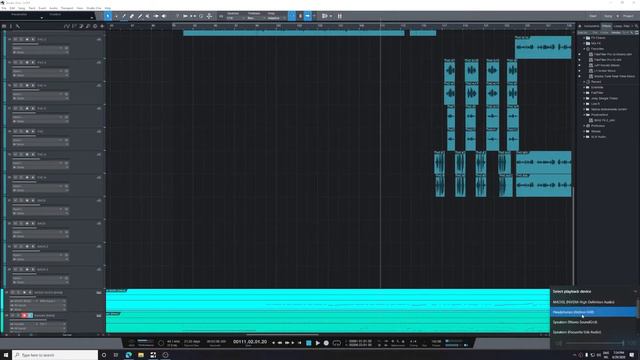
Task: Open the Timebase dropdown in the toolbar
Action: pos(255,18)
